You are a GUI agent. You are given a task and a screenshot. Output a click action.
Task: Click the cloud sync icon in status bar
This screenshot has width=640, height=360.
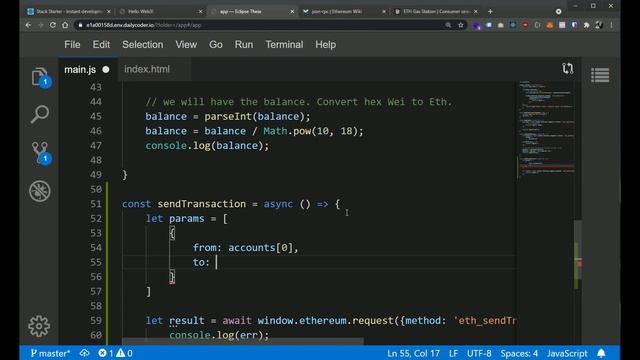click(x=84, y=353)
